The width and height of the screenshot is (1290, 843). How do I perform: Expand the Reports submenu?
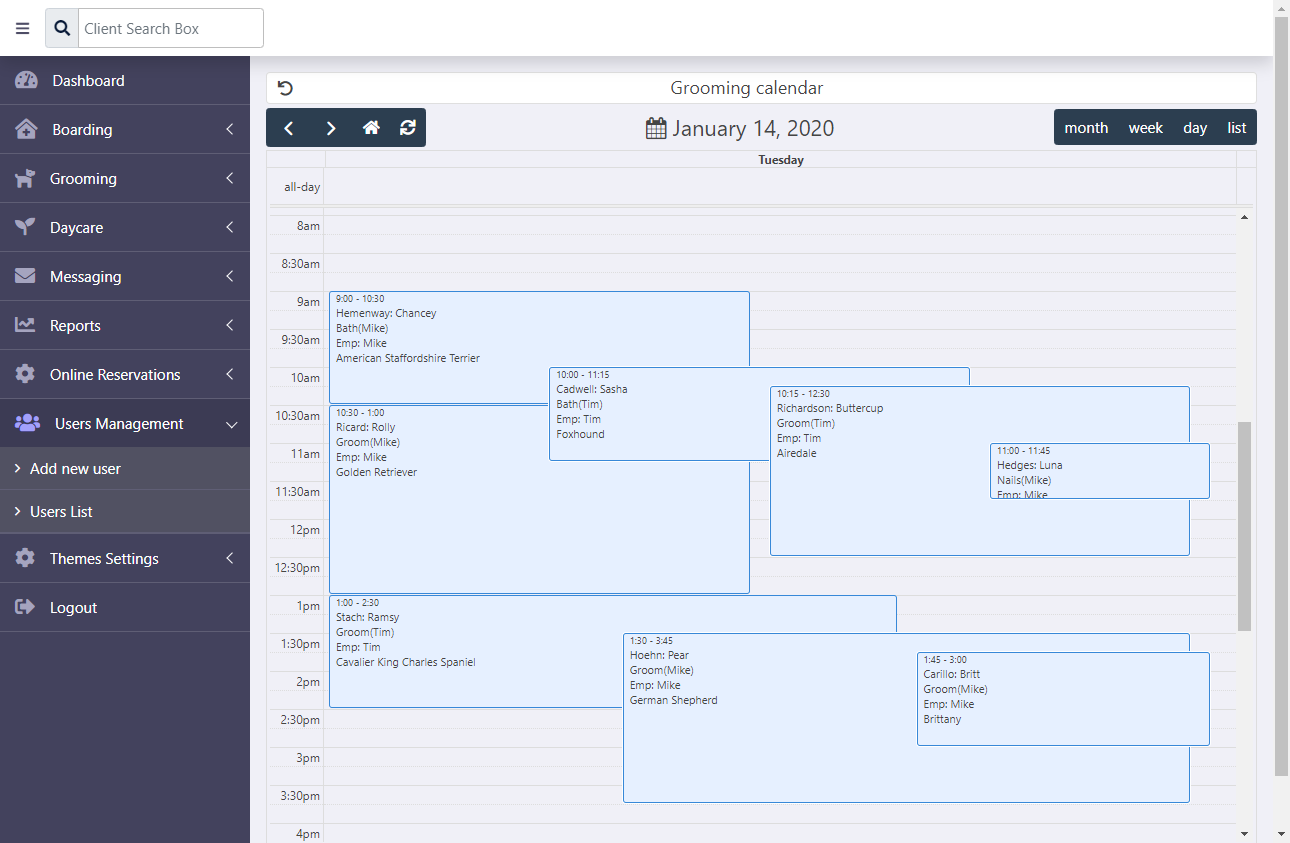(125, 326)
